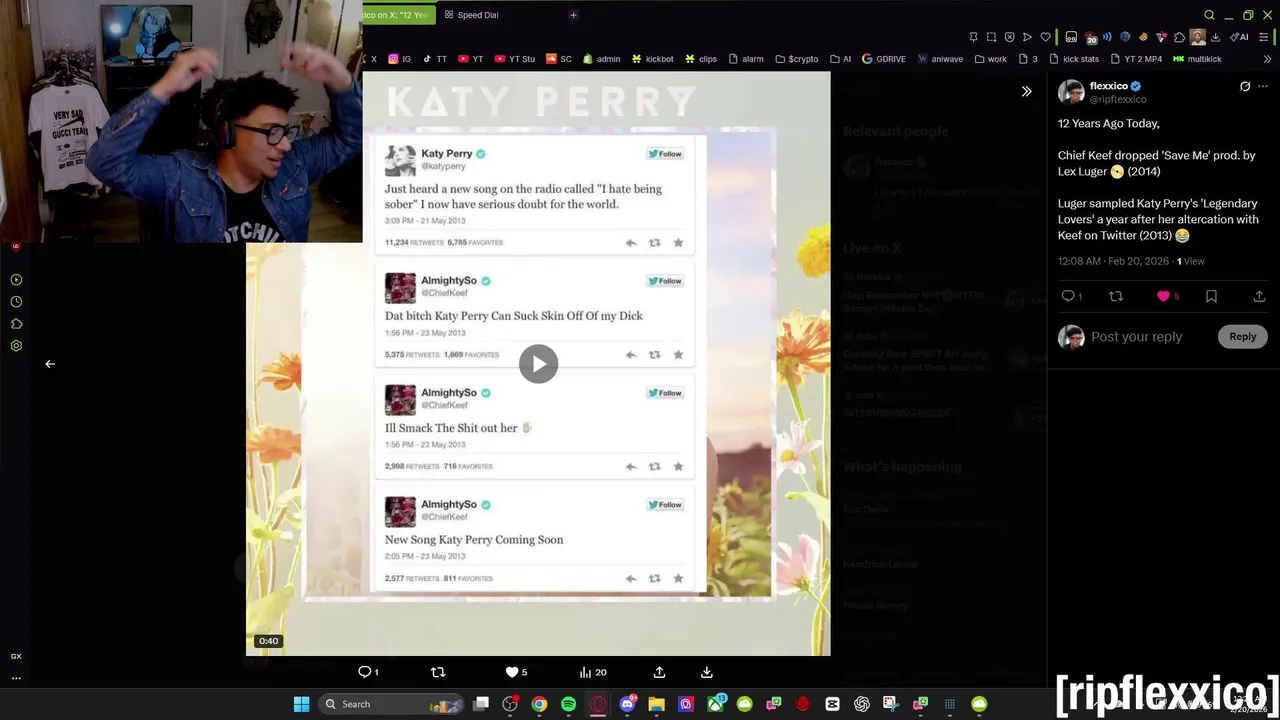
Task: Switch to the Speed Dial tab
Action: click(x=472, y=15)
